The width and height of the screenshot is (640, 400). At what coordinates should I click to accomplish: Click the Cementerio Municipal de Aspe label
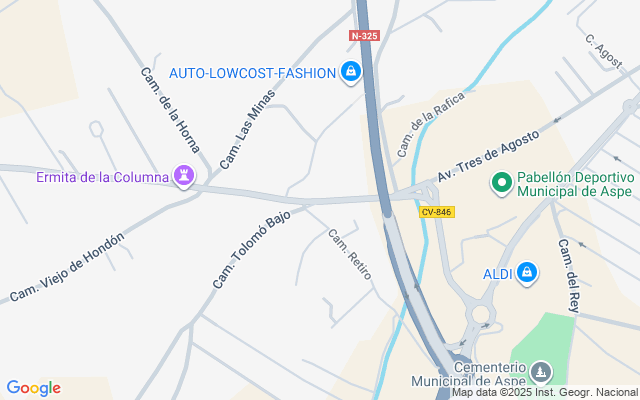[x=469, y=374]
